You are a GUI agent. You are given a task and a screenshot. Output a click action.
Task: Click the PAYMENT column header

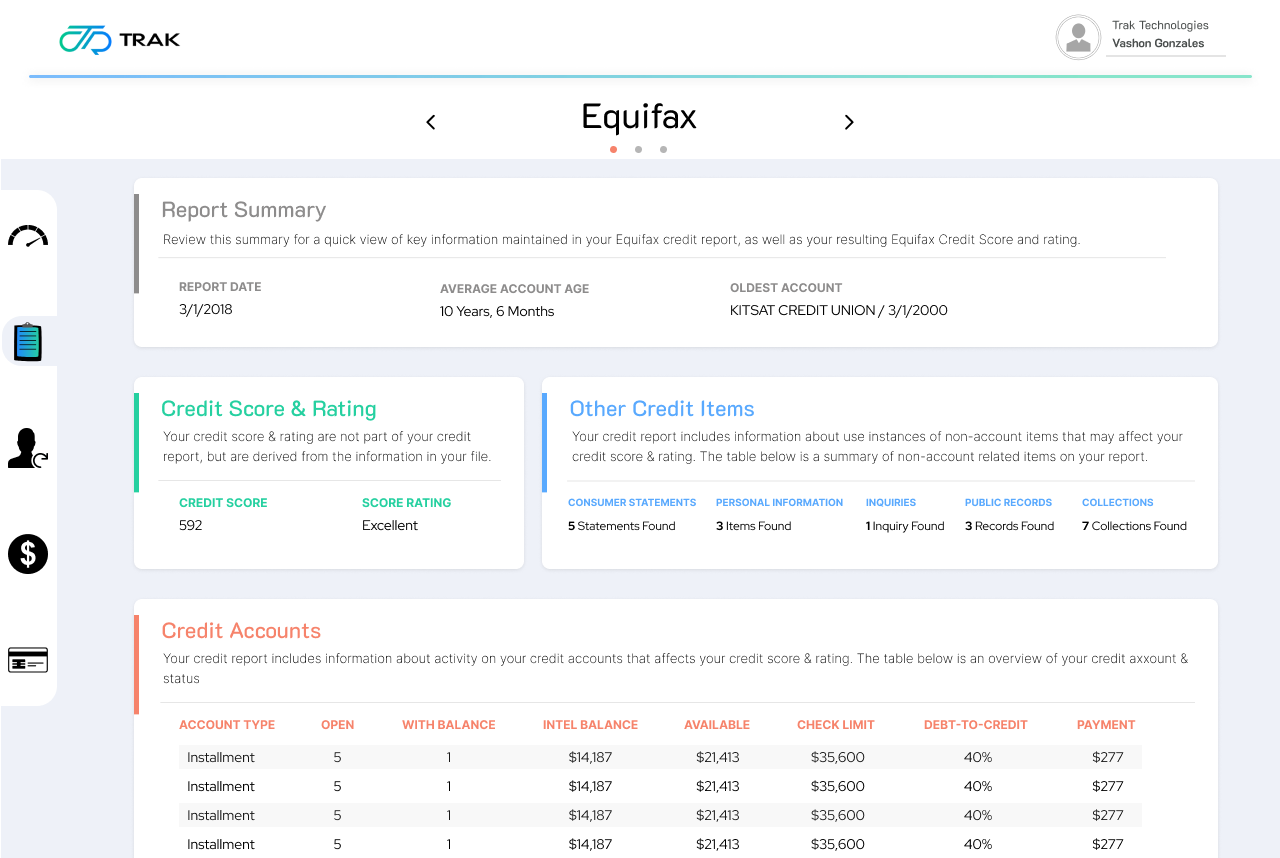click(1106, 725)
